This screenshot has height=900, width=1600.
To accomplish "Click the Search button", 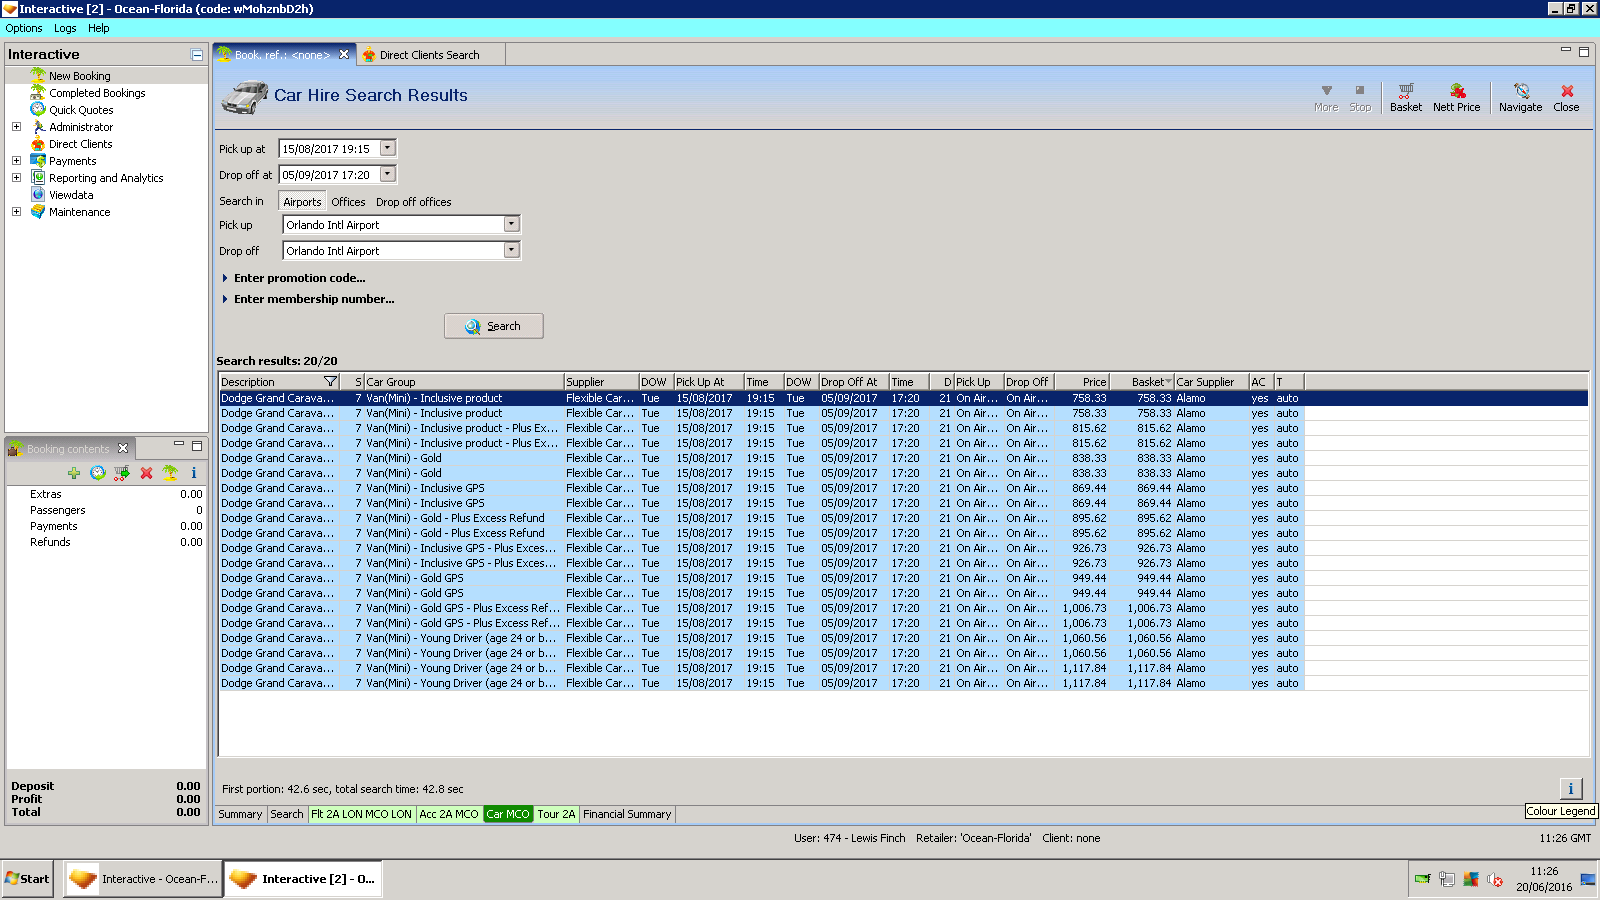I will click(x=494, y=326).
